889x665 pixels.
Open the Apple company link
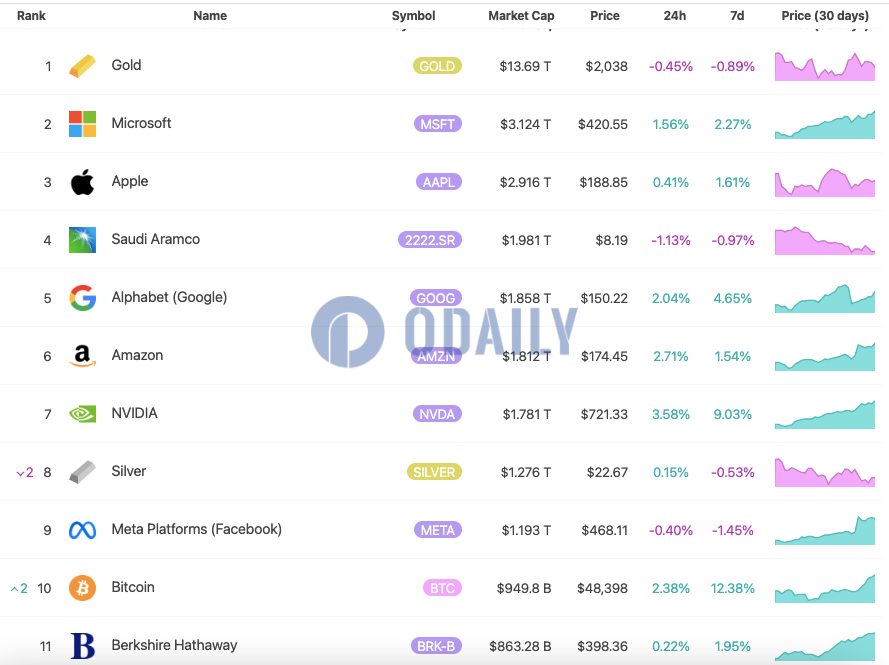pos(130,181)
